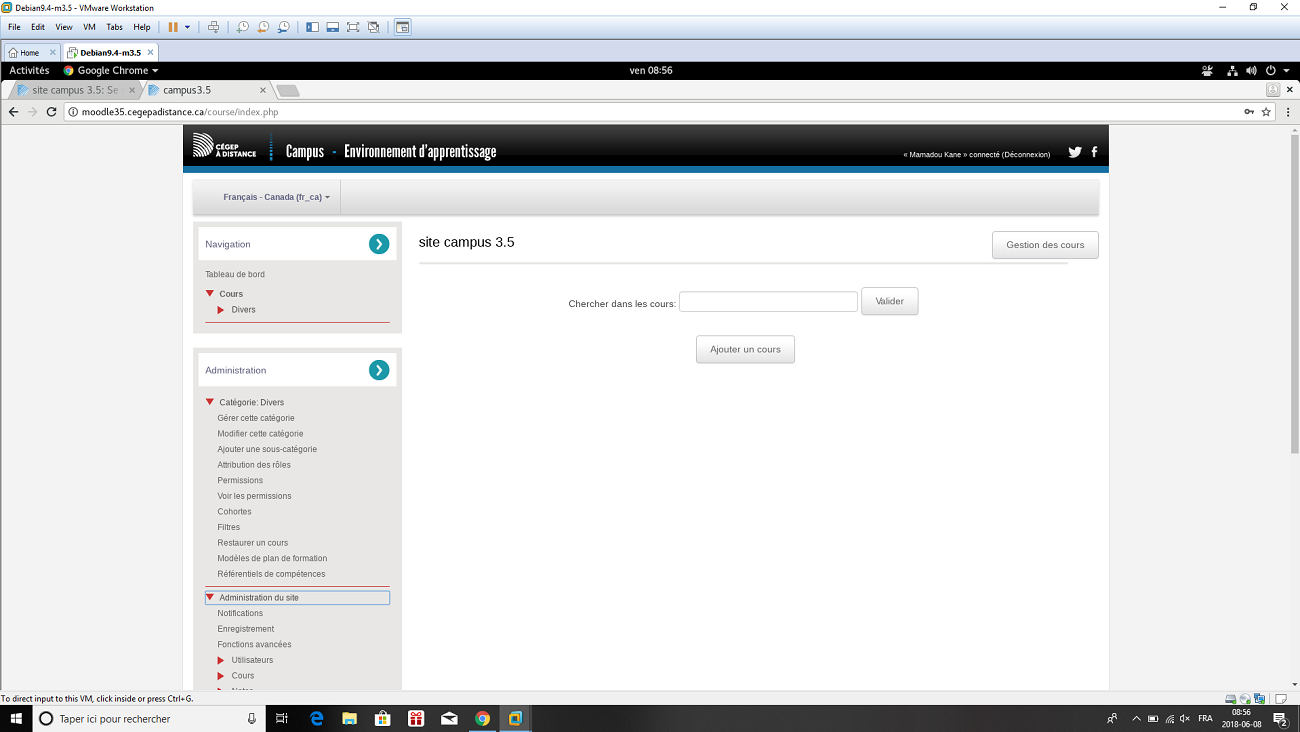Open the Facebook icon link
The height and width of the screenshot is (732, 1300).
click(x=1094, y=152)
